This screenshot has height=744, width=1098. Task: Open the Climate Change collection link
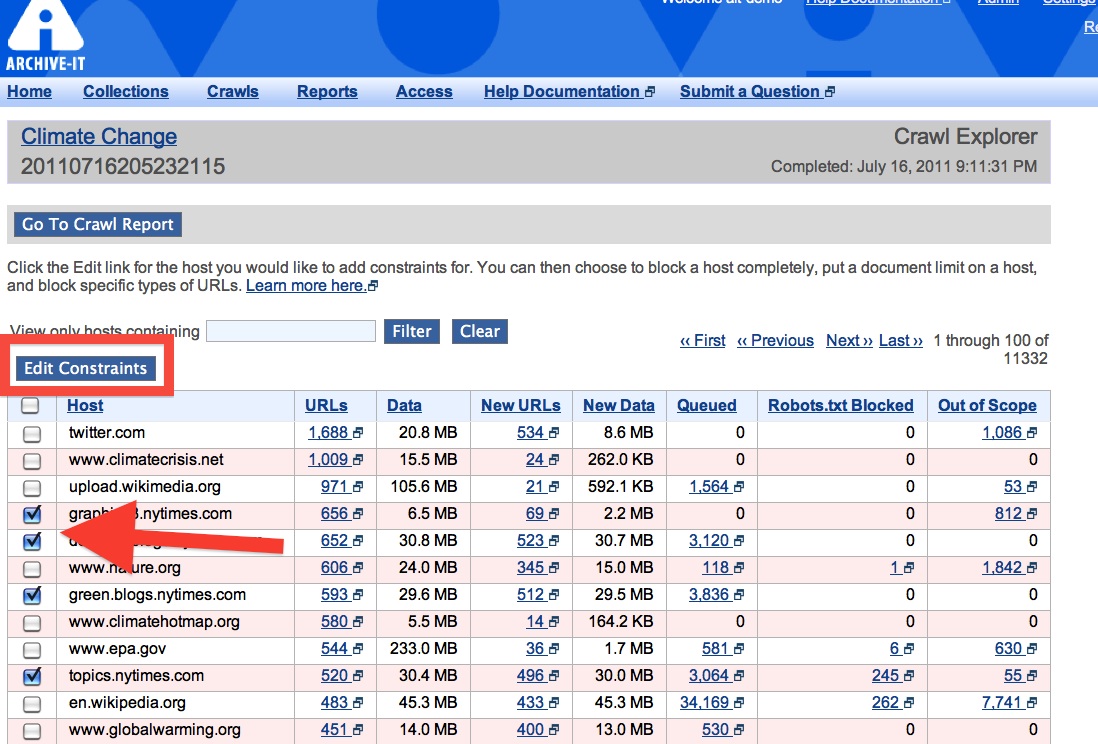99,137
